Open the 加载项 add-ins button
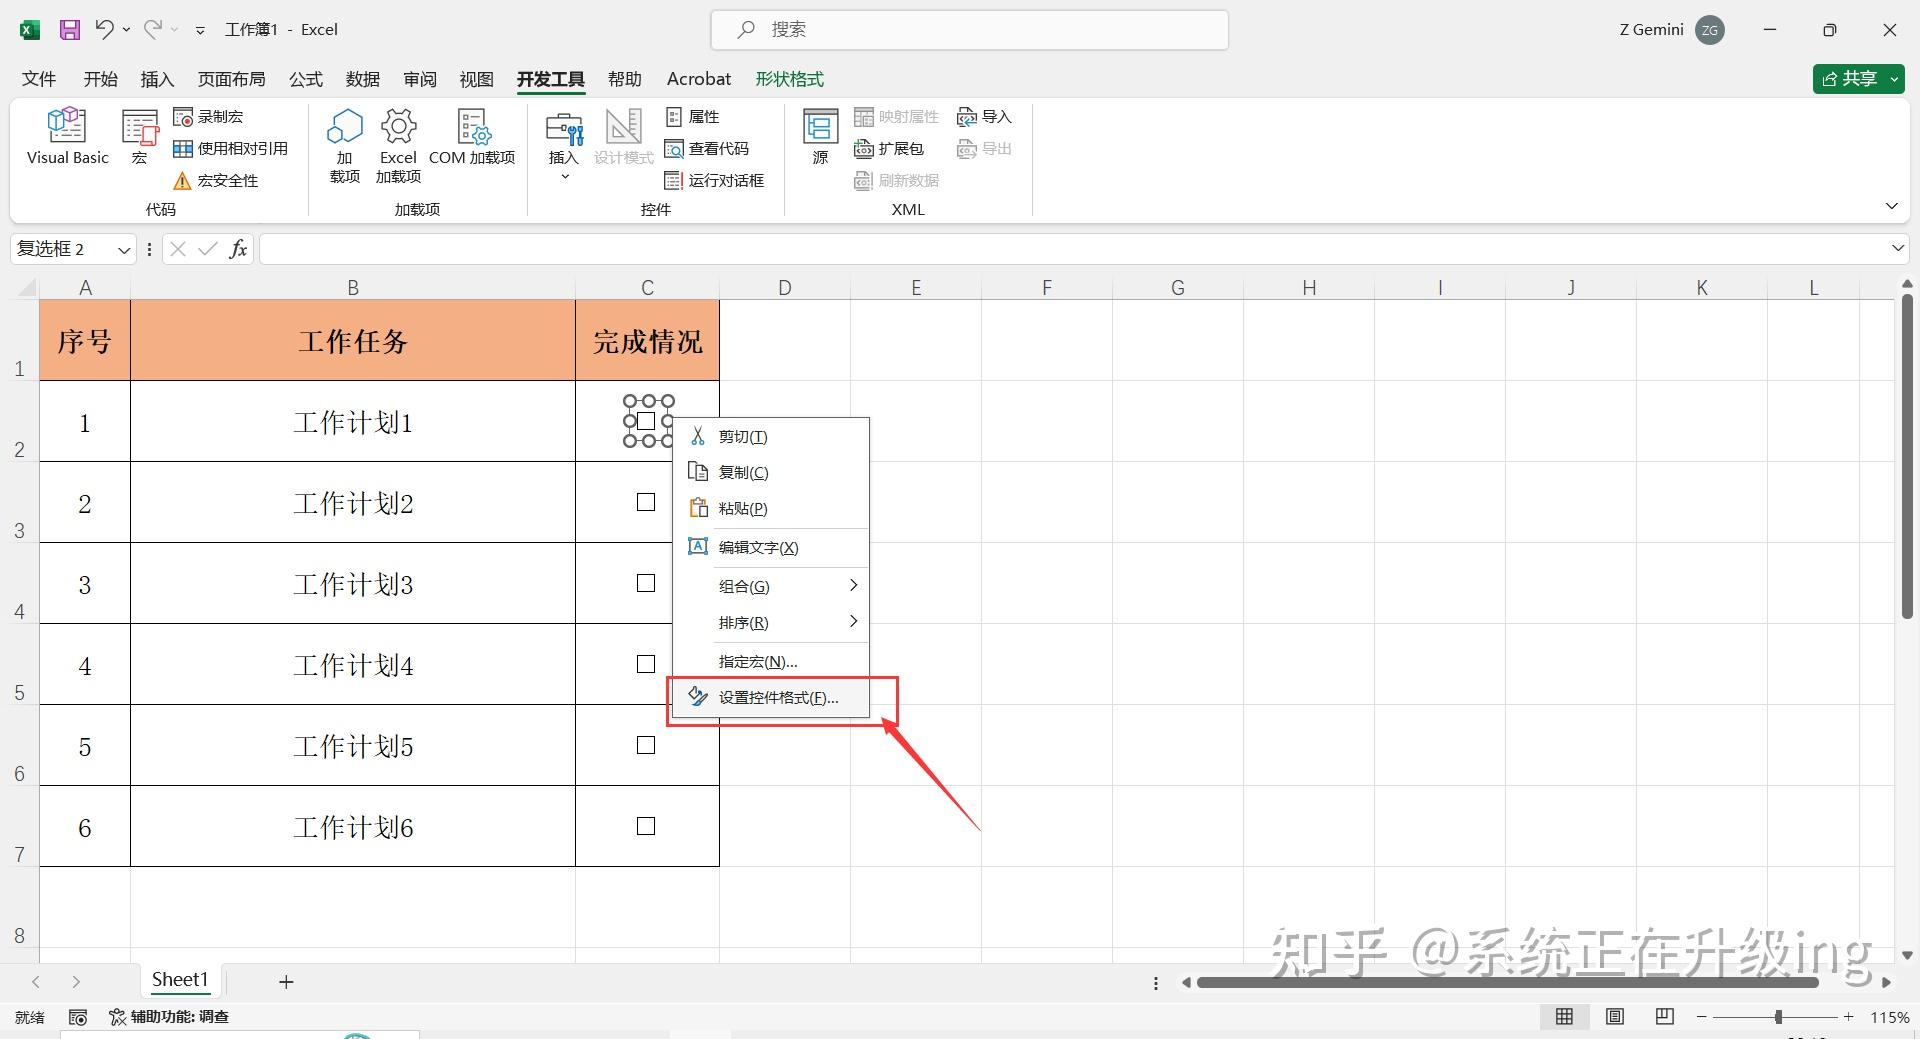The width and height of the screenshot is (1920, 1039). pyautogui.click(x=345, y=146)
